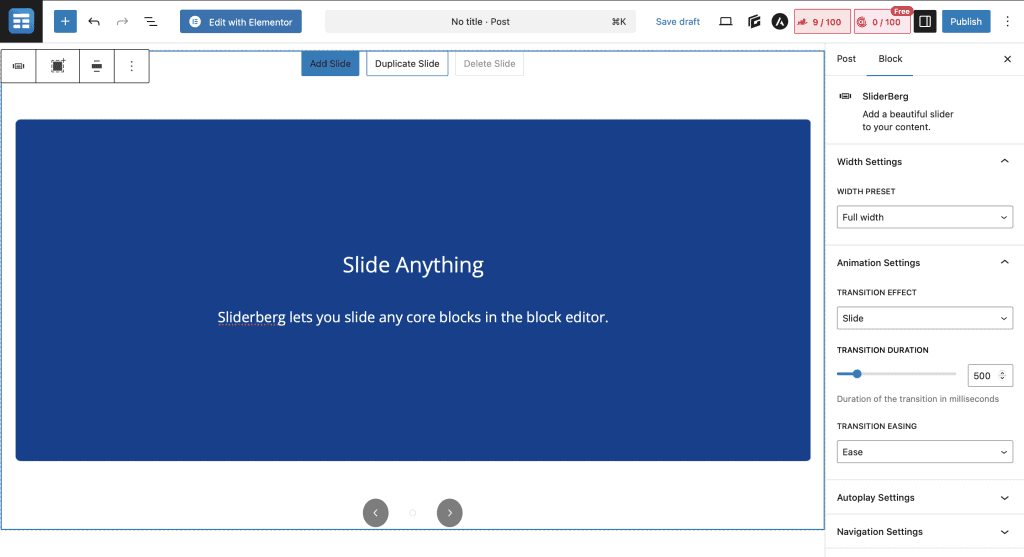
Task: Click the transition duration 500 field
Action: coord(989,375)
